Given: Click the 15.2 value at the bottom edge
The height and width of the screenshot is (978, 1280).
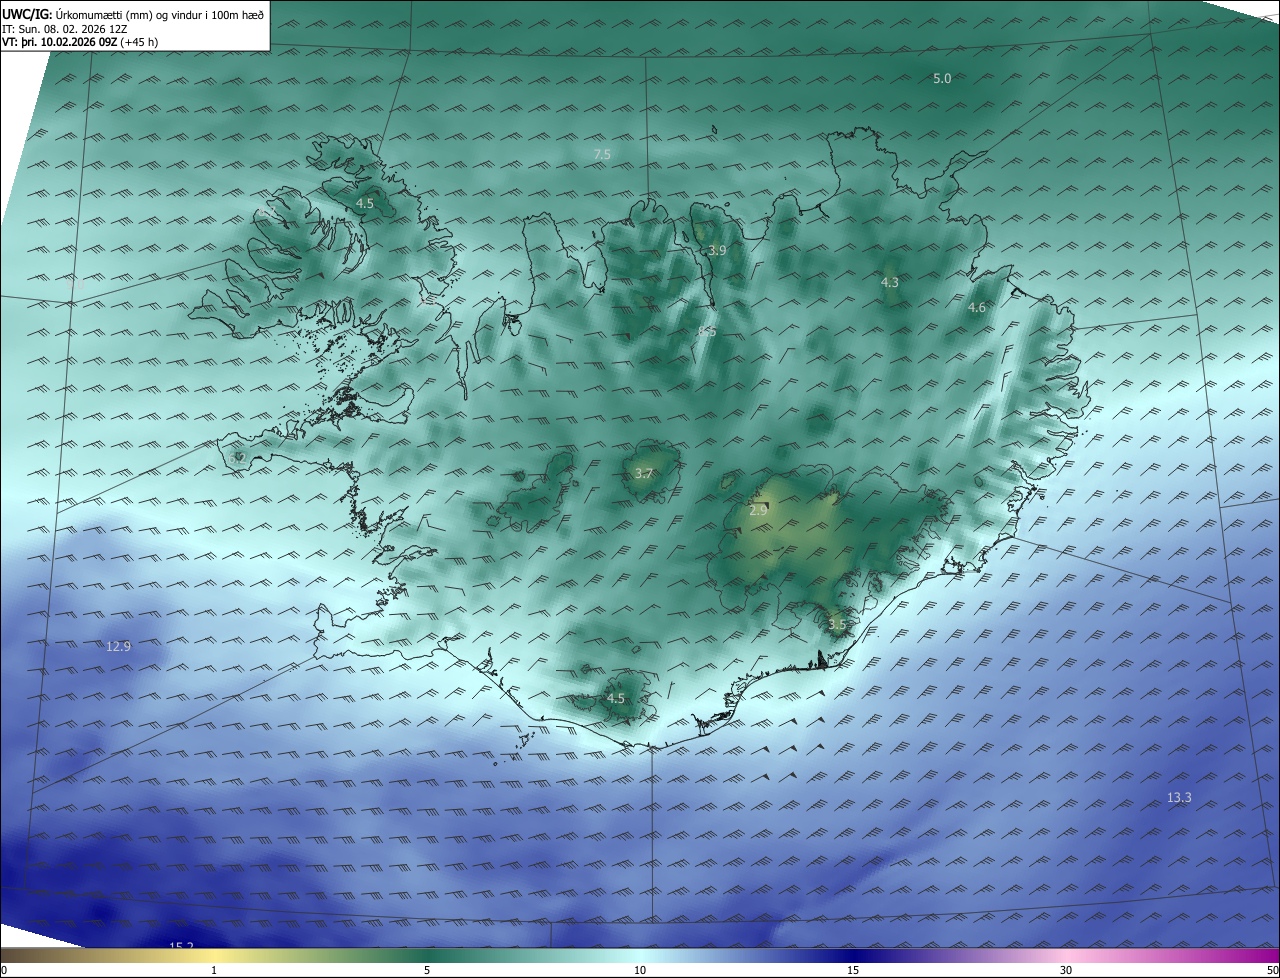Looking at the screenshot, I should pyautogui.click(x=181, y=946).
